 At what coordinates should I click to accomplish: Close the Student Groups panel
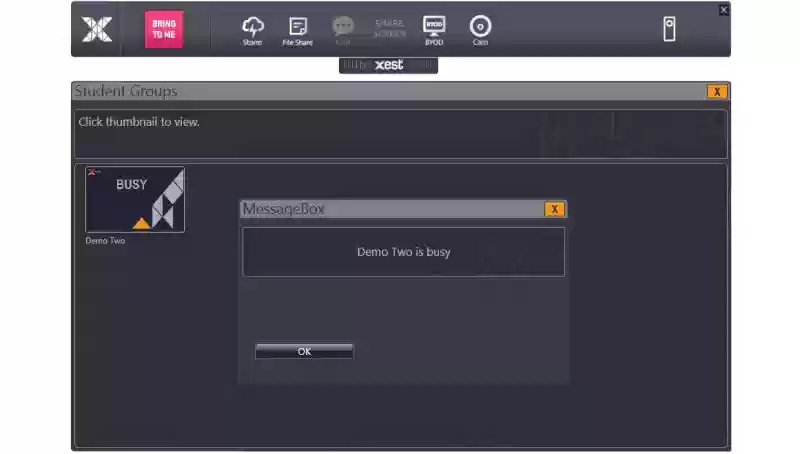pos(717,91)
